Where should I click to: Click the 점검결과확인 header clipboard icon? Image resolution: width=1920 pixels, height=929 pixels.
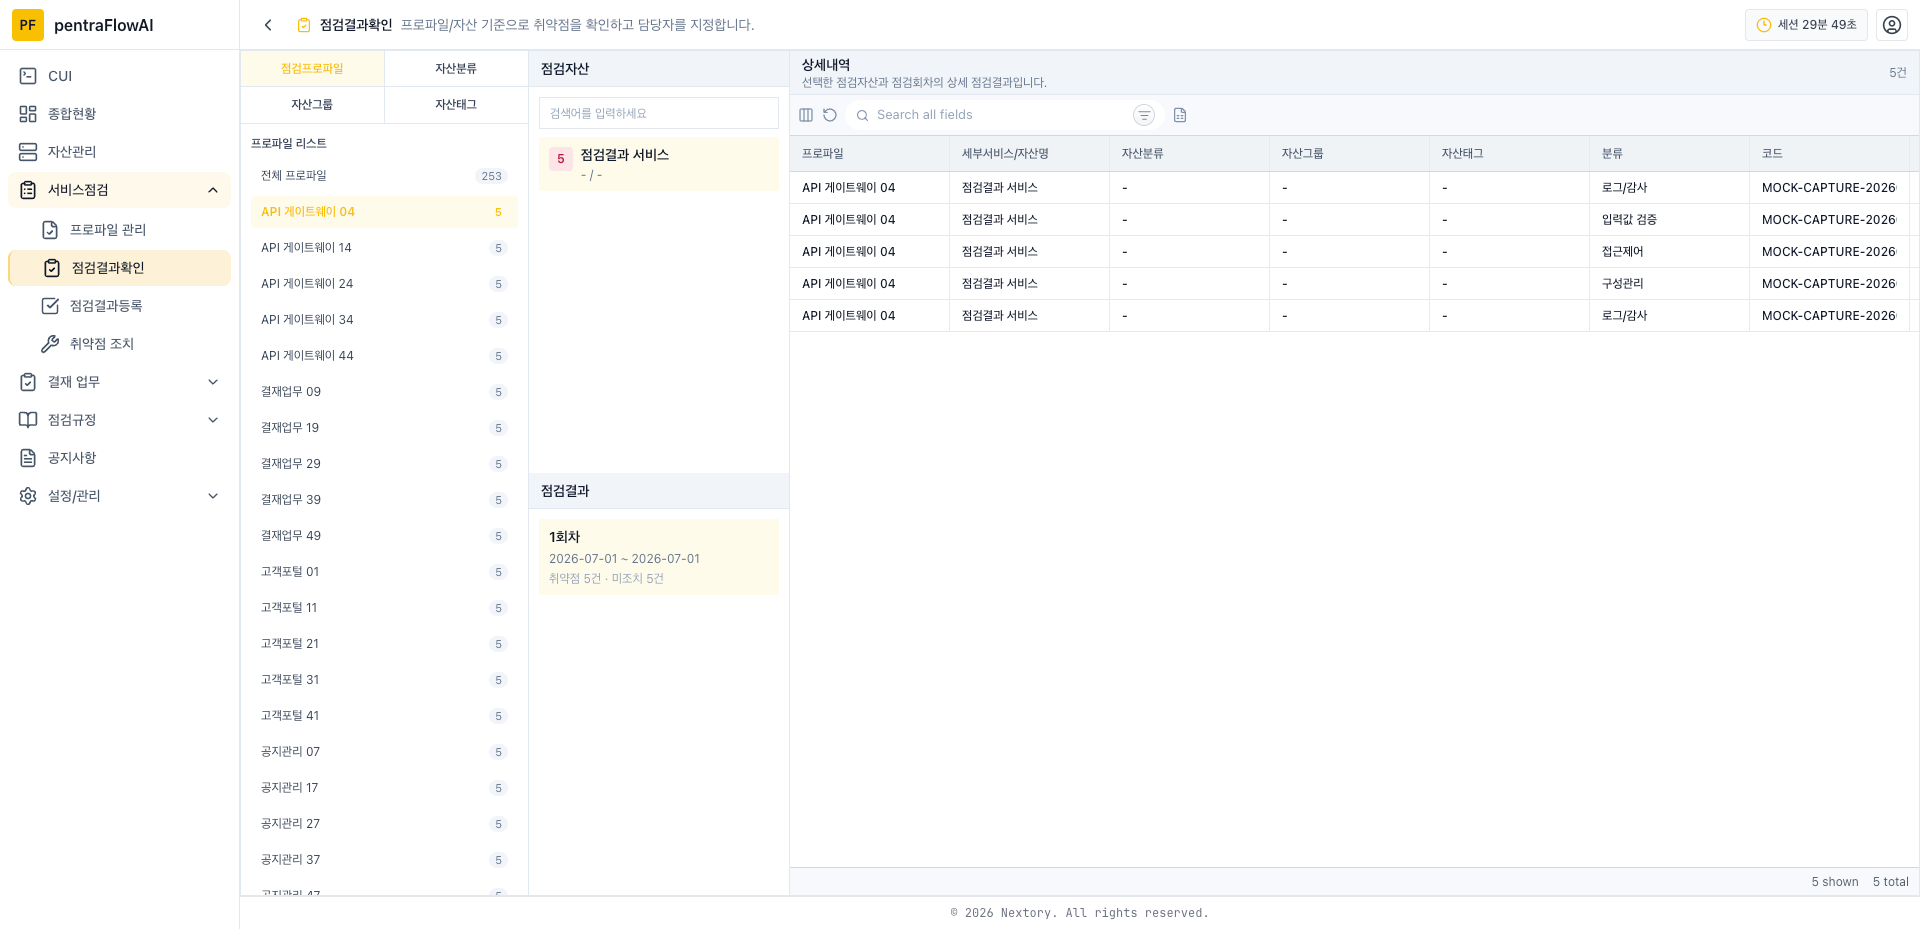(304, 25)
